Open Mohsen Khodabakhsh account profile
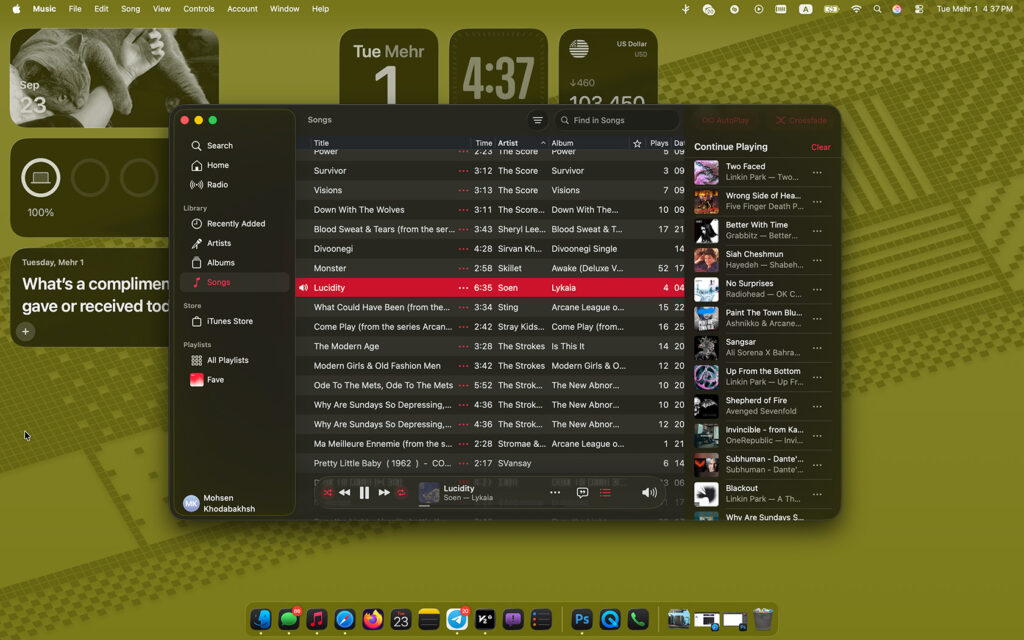Image resolution: width=1024 pixels, height=640 pixels. (220, 503)
